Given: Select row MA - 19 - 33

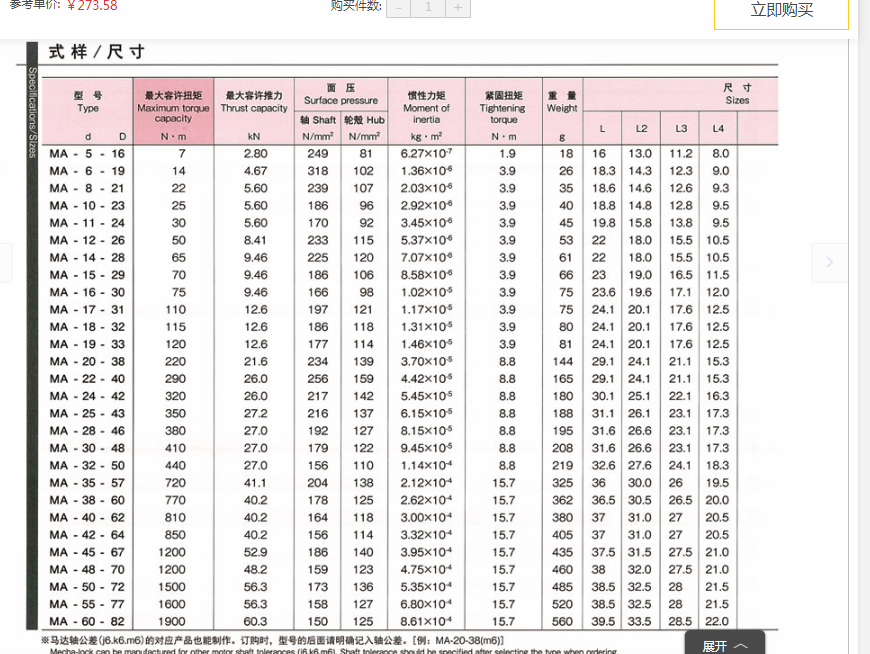Looking at the screenshot, I should click(410, 344).
